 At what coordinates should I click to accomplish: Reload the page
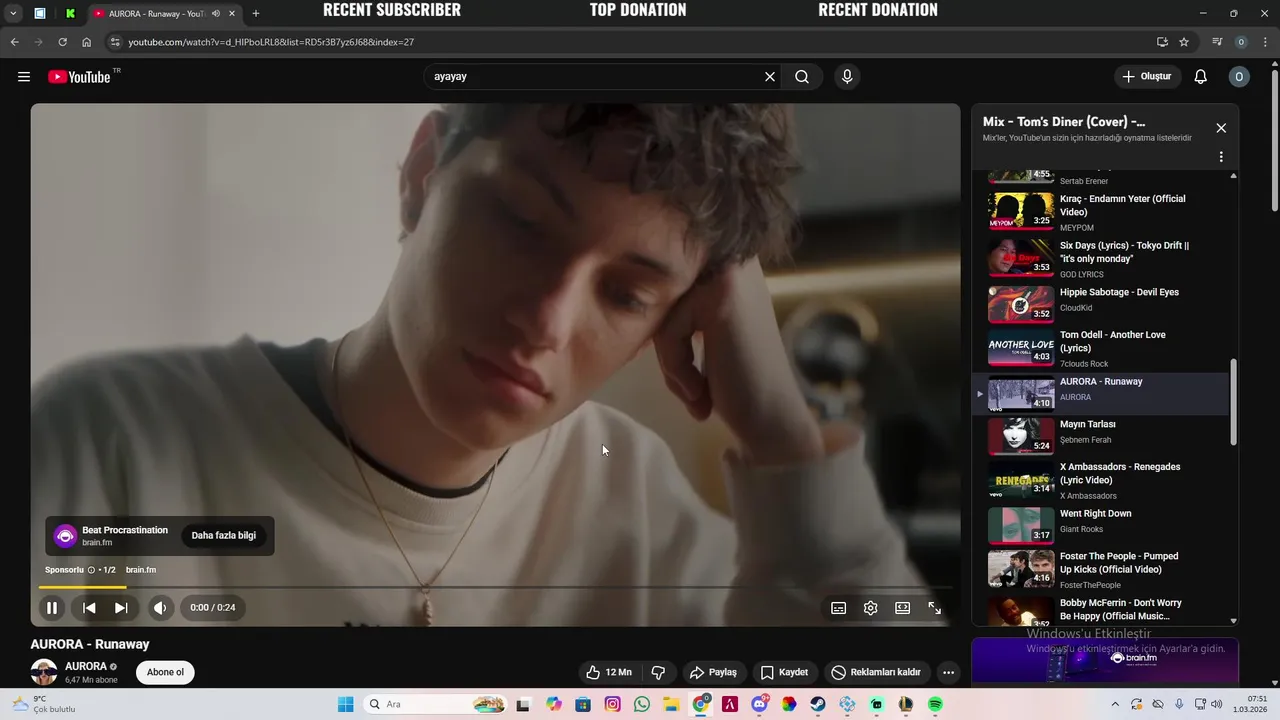click(62, 42)
